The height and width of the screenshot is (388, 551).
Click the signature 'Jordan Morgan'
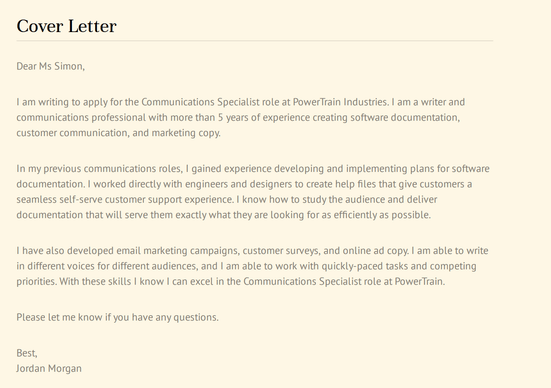click(49, 368)
